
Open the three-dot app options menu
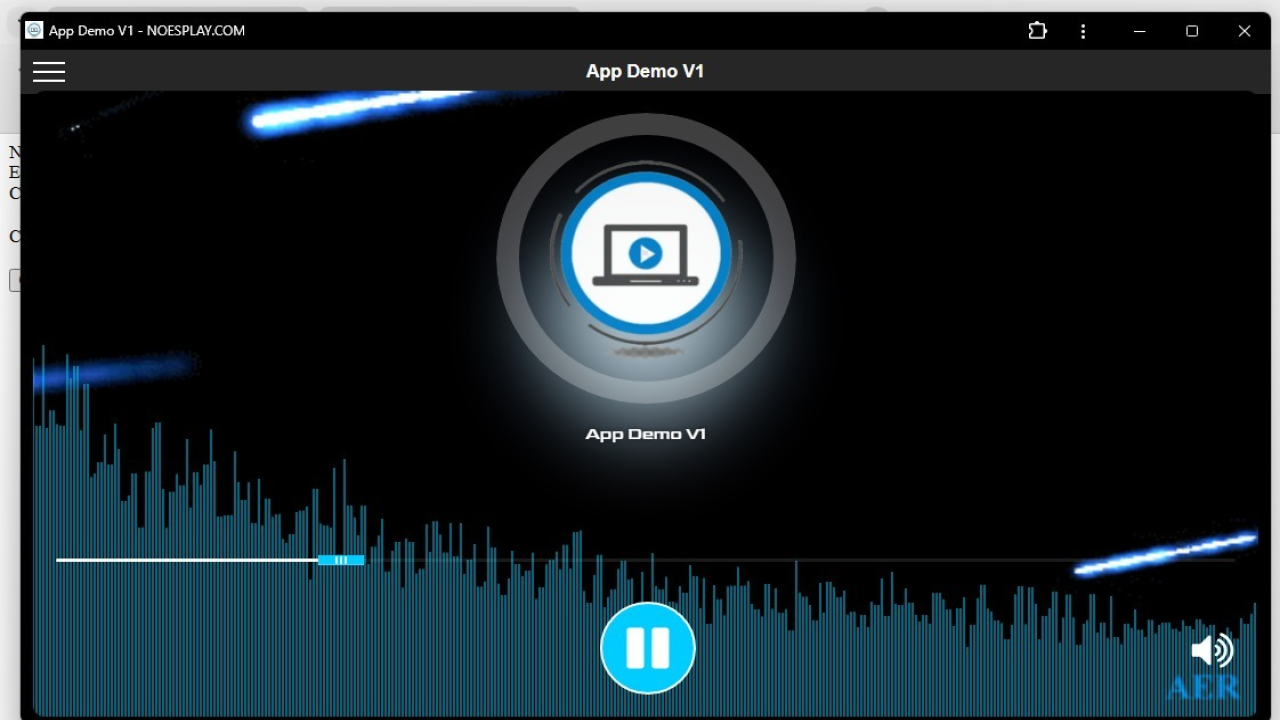pos(1083,31)
